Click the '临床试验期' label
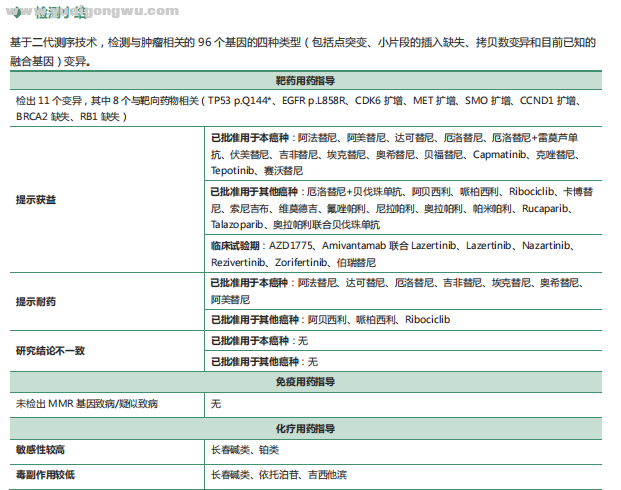Screen dimensions: 621x490 click(235, 246)
